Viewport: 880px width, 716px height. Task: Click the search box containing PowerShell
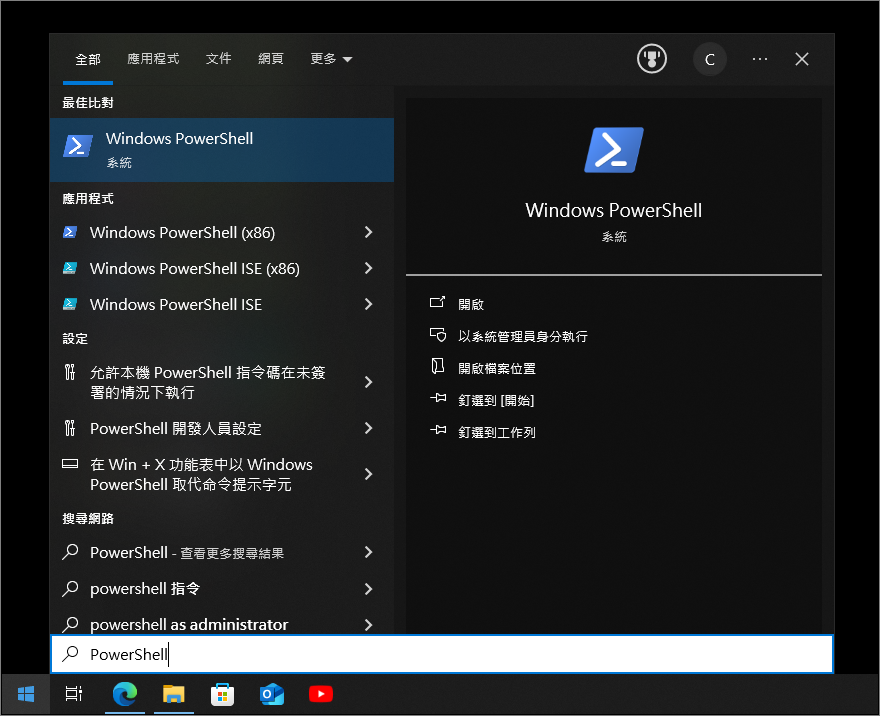tap(440, 655)
